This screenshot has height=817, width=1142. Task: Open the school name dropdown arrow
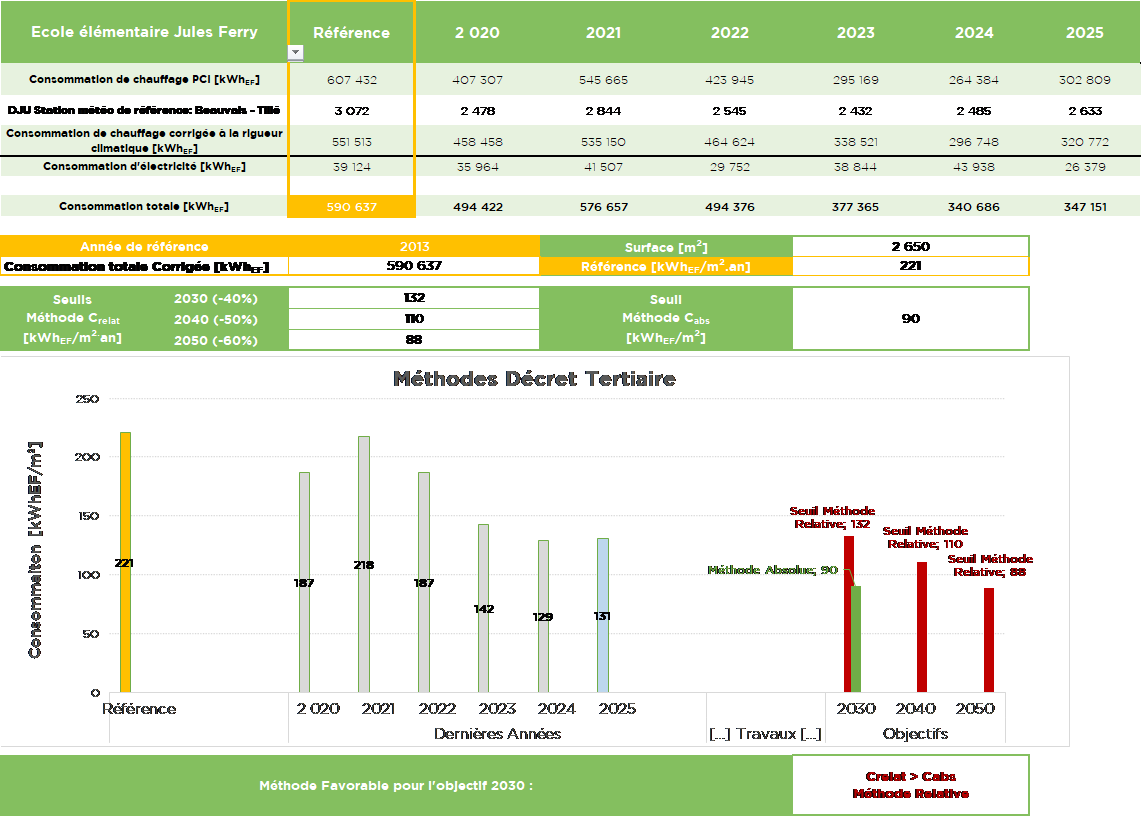click(x=295, y=52)
